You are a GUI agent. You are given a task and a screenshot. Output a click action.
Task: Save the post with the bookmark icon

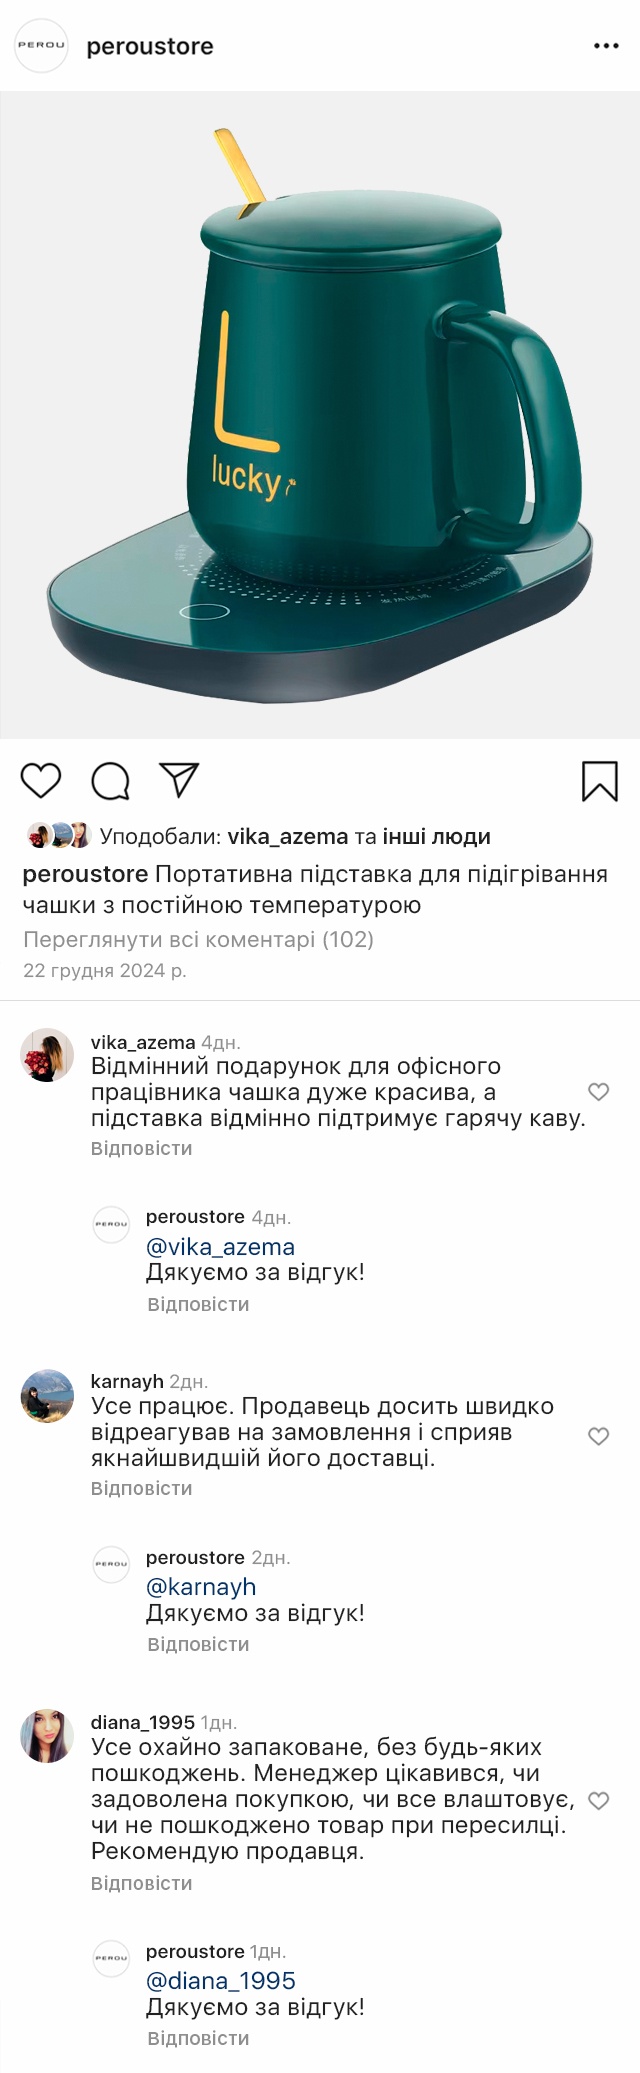599,781
